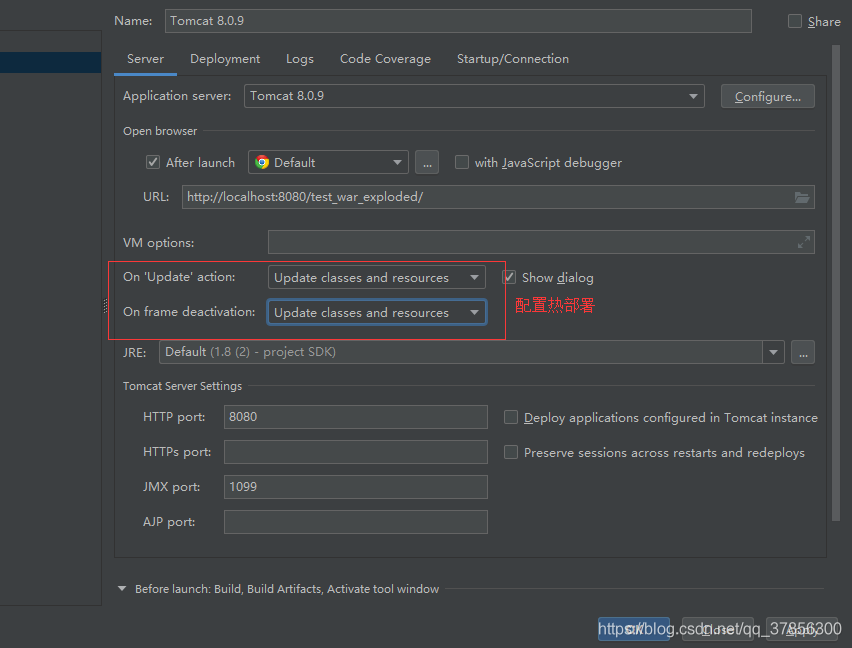This screenshot has height=648, width=852.
Task: Click the browser selection ellipsis button
Action: [x=427, y=162]
